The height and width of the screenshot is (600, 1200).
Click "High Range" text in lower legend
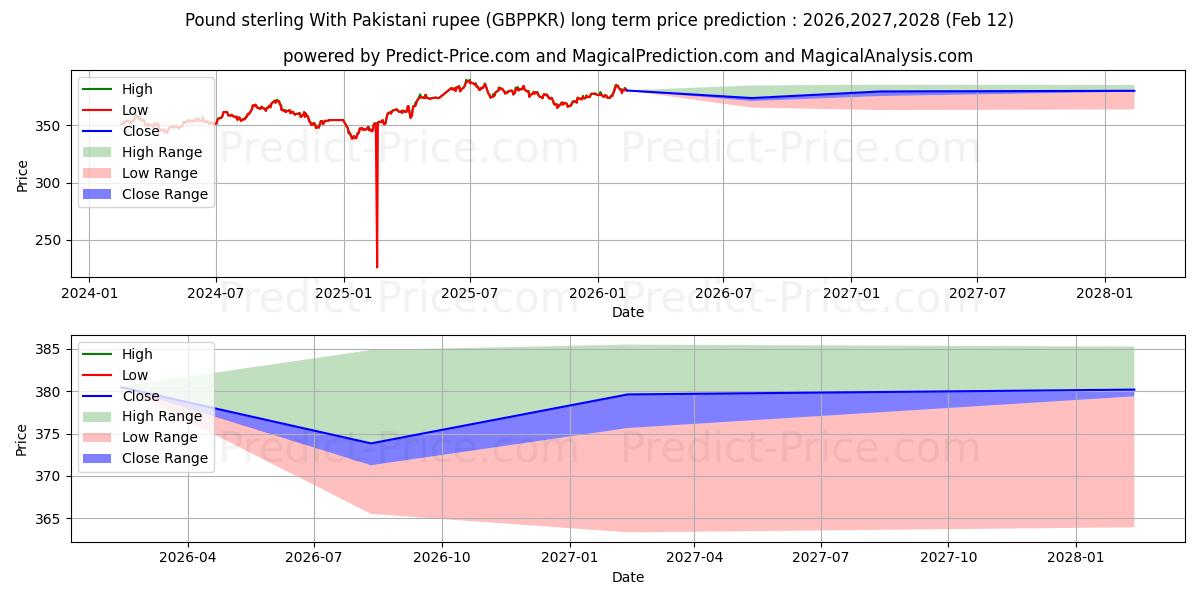coord(162,417)
